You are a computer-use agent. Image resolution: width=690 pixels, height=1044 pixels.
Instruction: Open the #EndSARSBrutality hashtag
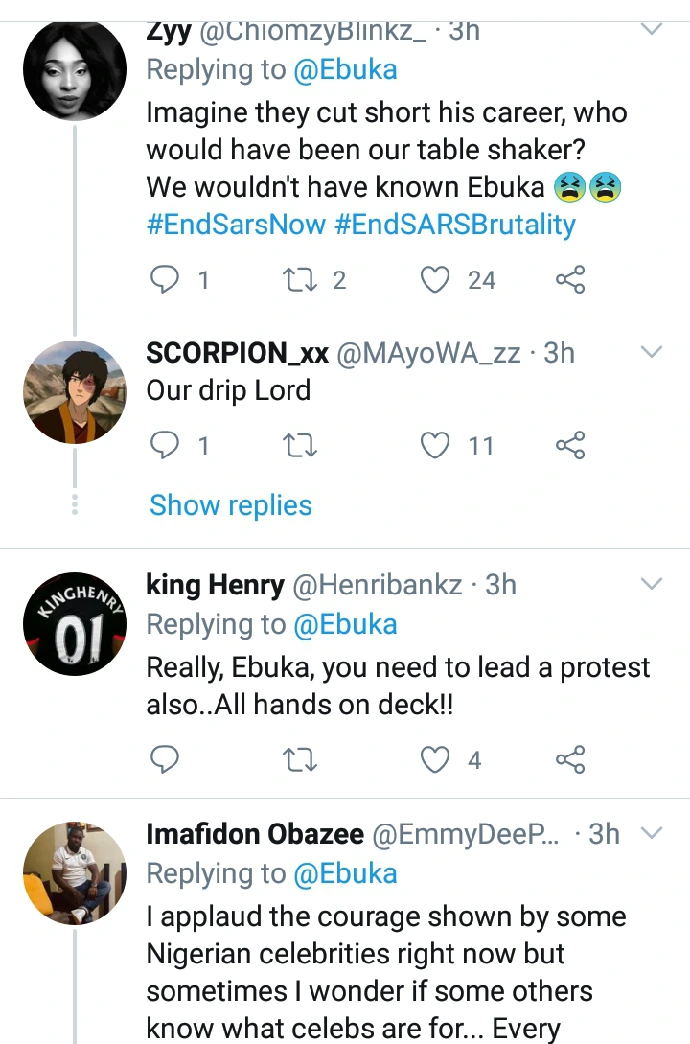pyautogui.click(x=455, y=224)
